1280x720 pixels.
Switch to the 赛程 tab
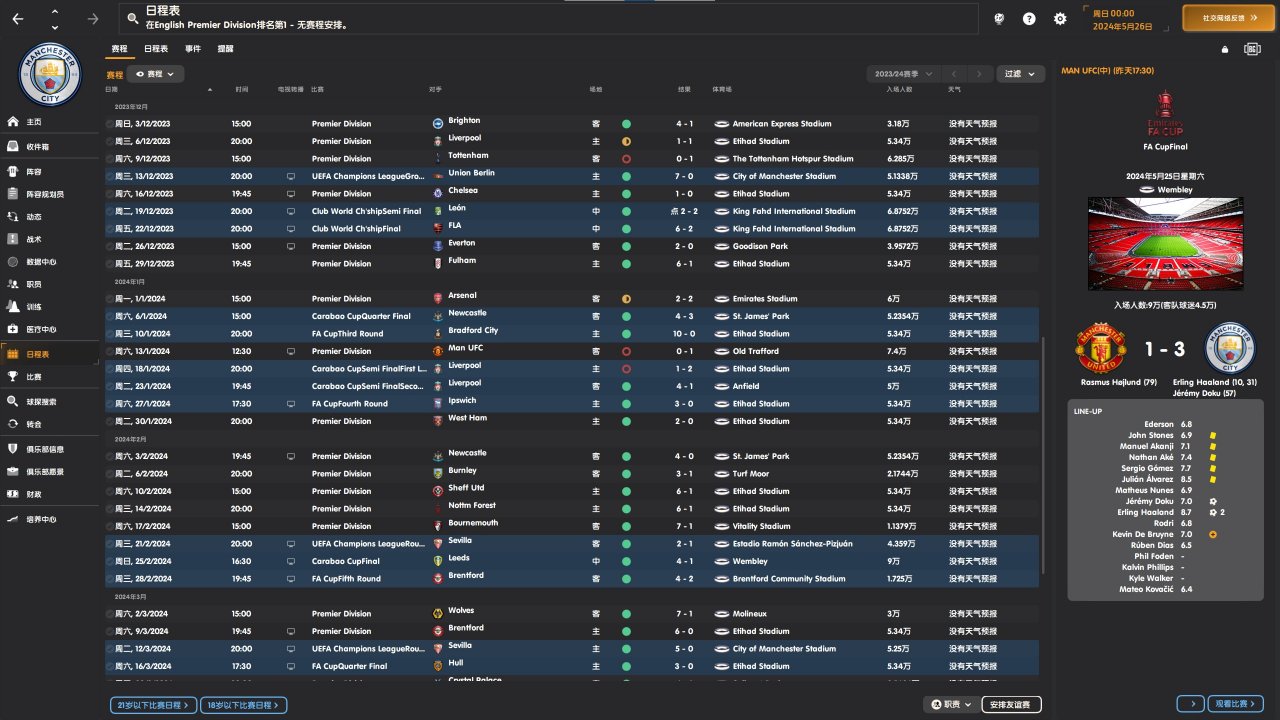119,48
